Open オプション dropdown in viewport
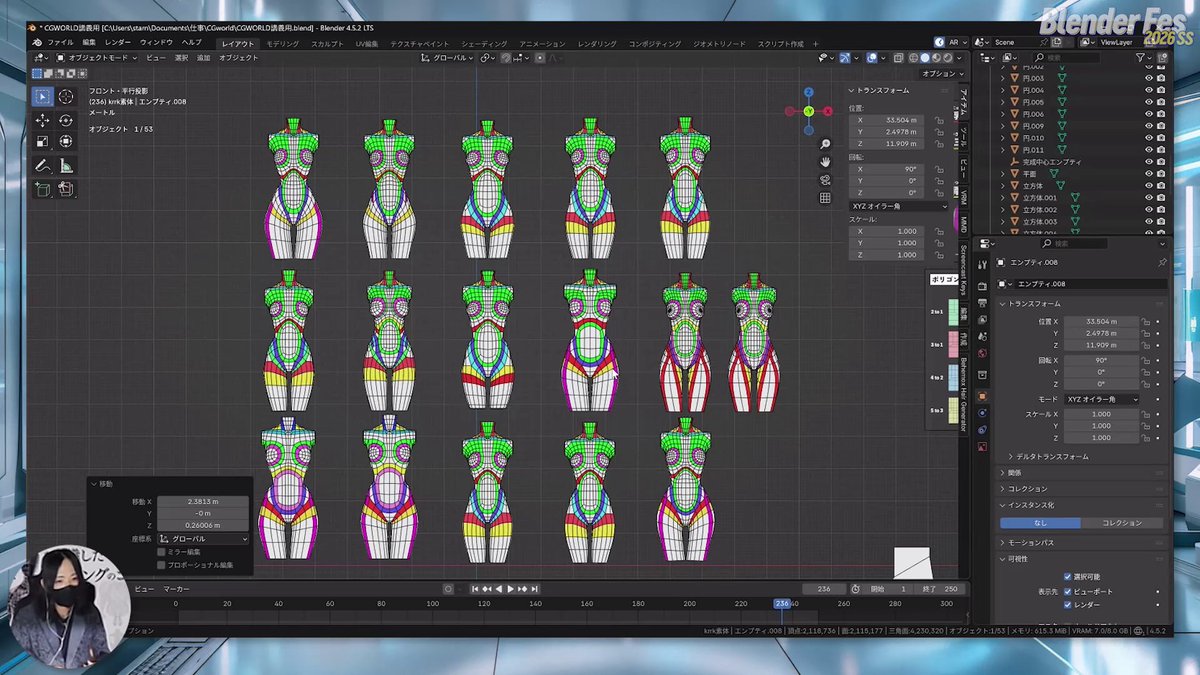1200x675 pixels. point(941,73)
